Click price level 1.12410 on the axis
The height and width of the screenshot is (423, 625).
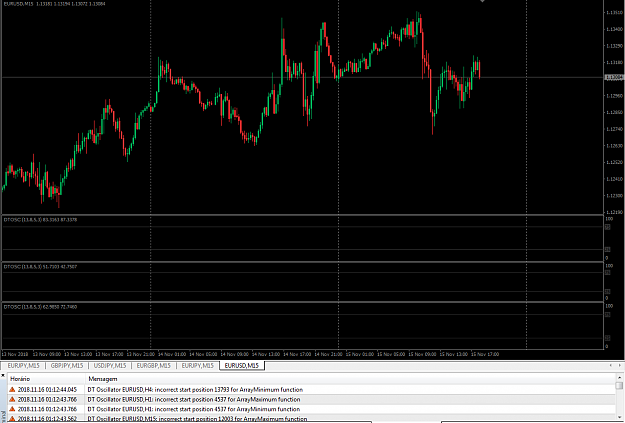[614, 179]
